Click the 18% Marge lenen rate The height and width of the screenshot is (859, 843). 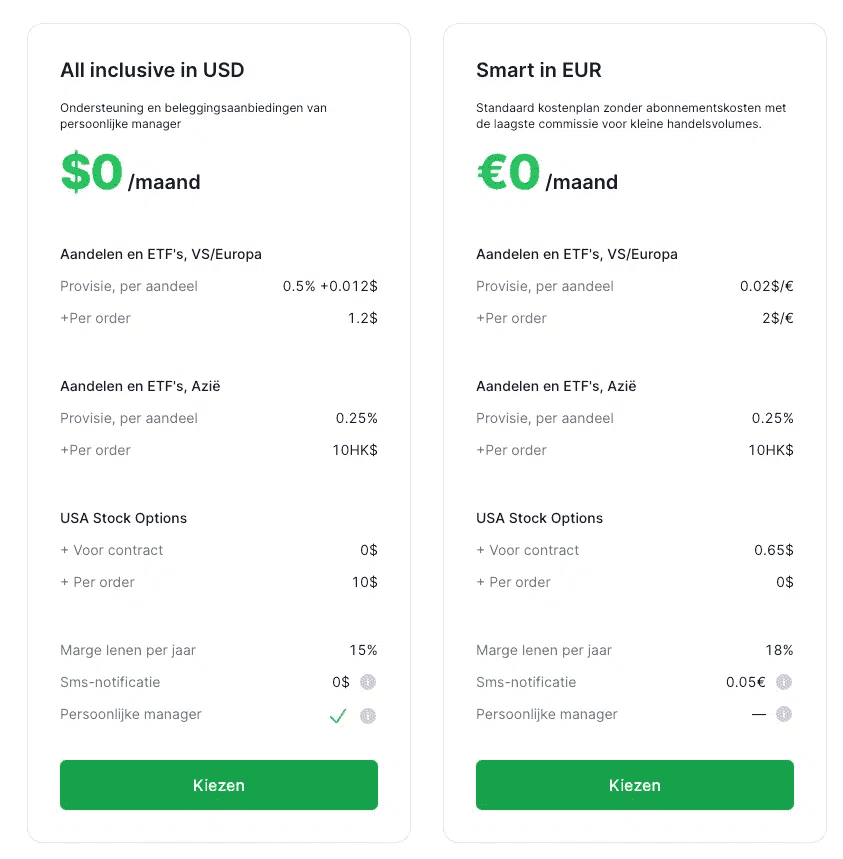point(779,650)
